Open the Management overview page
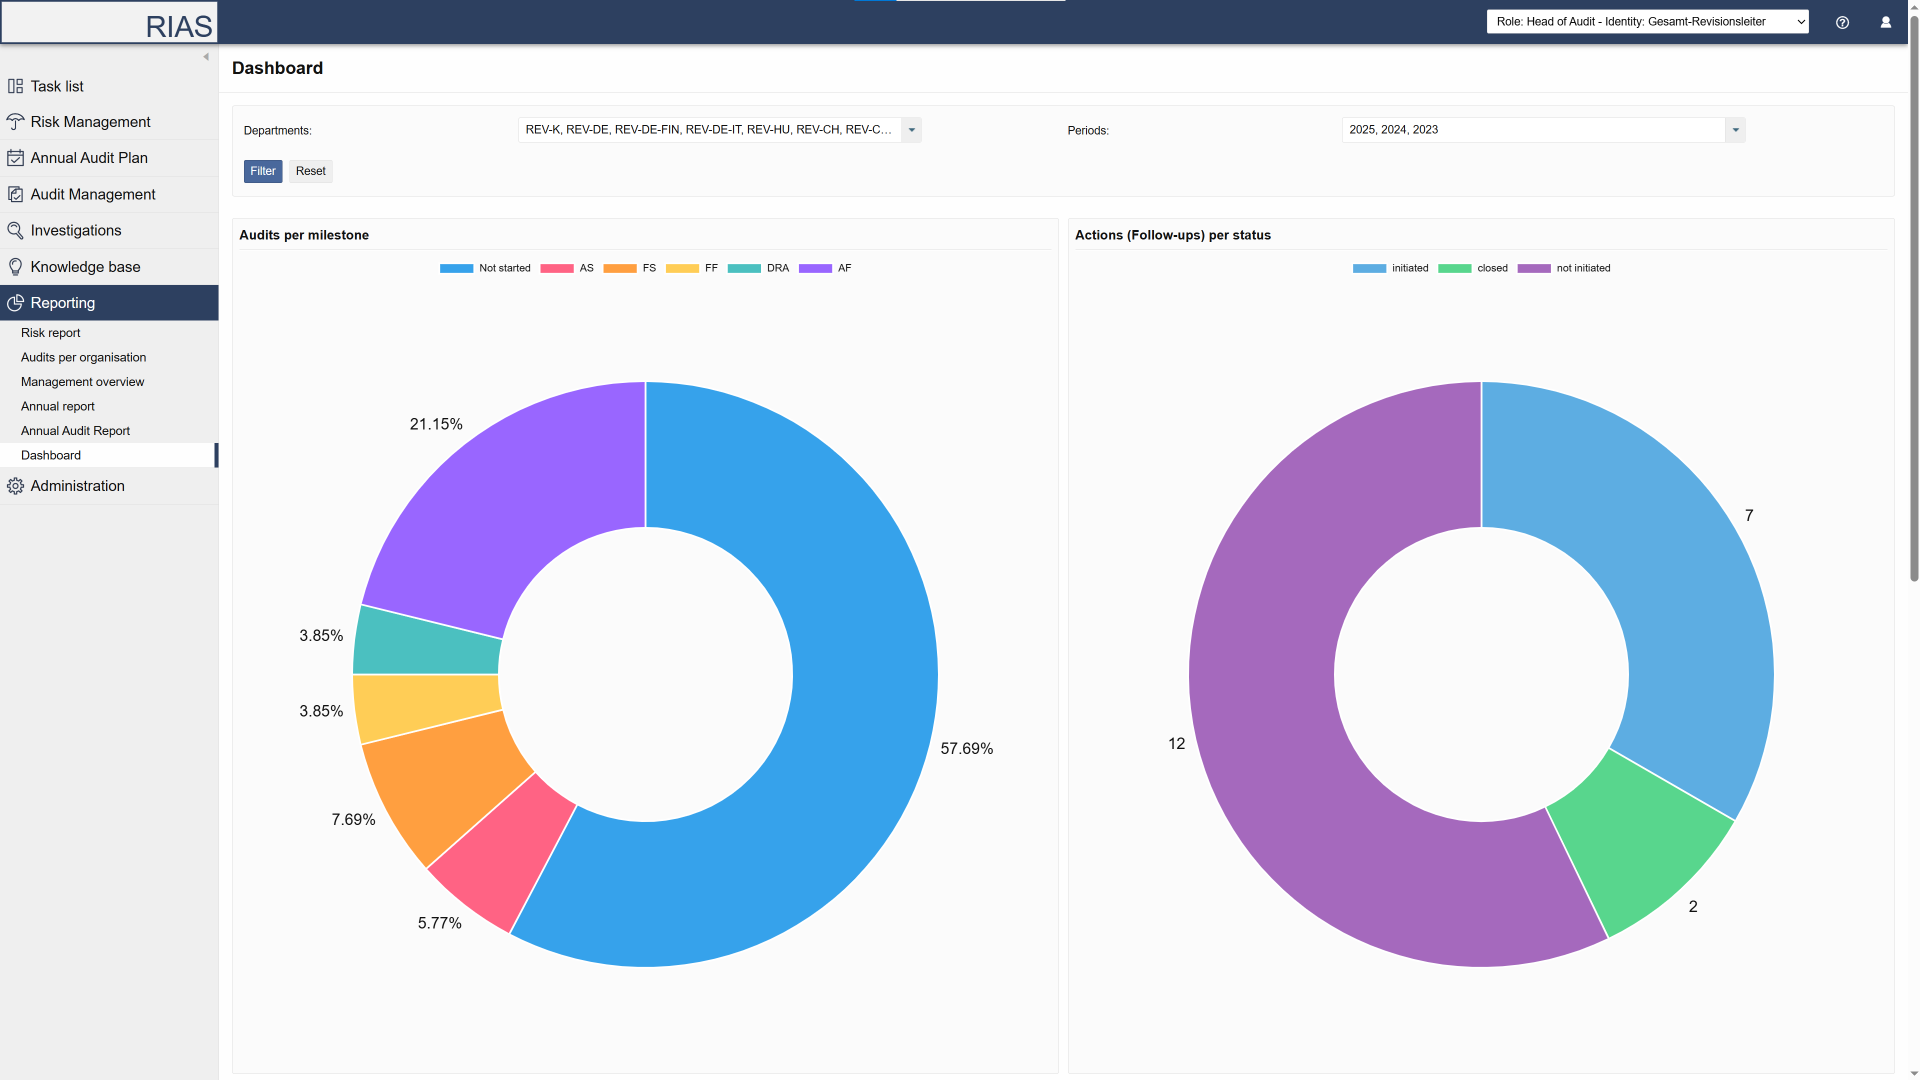 pyautogui.click(x=82, y=381)
